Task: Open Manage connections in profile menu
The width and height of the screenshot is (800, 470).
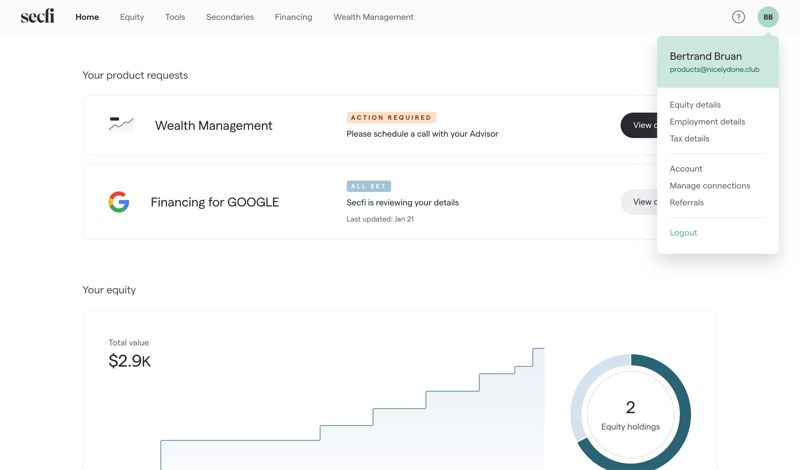Action: [x=710, y=185]
